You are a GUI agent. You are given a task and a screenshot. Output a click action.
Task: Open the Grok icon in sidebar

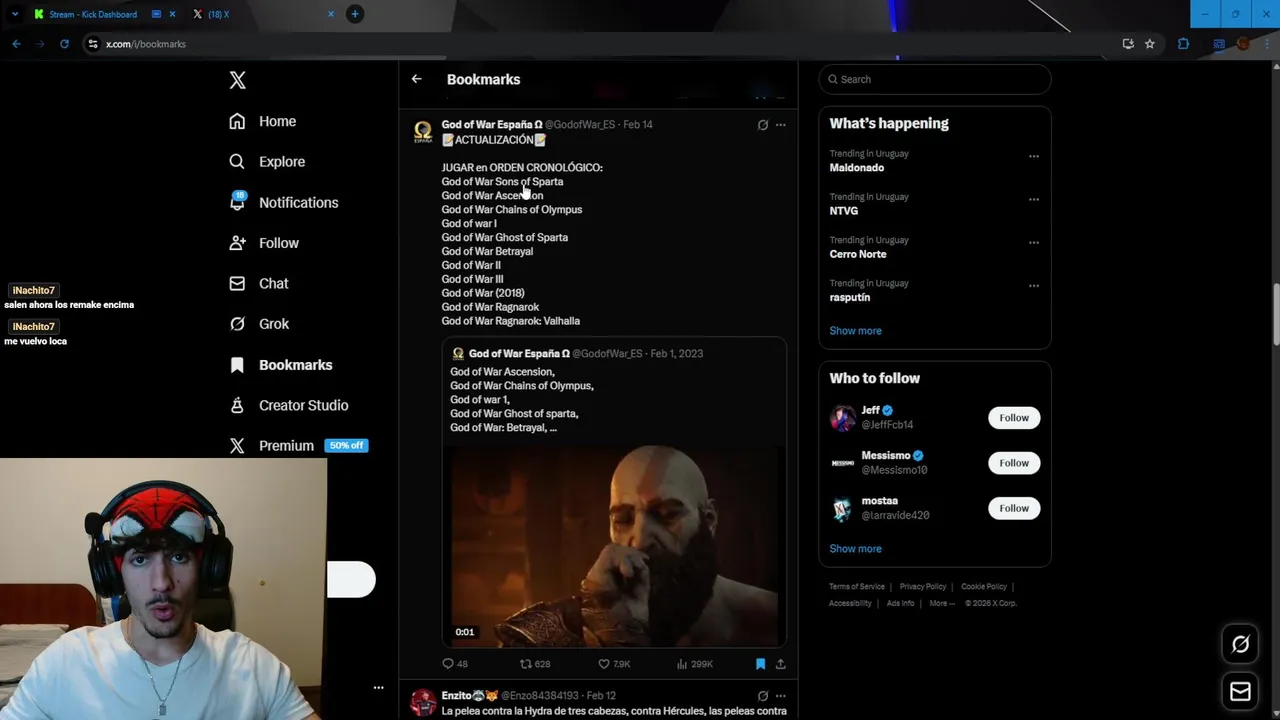(x=237, y=324)
